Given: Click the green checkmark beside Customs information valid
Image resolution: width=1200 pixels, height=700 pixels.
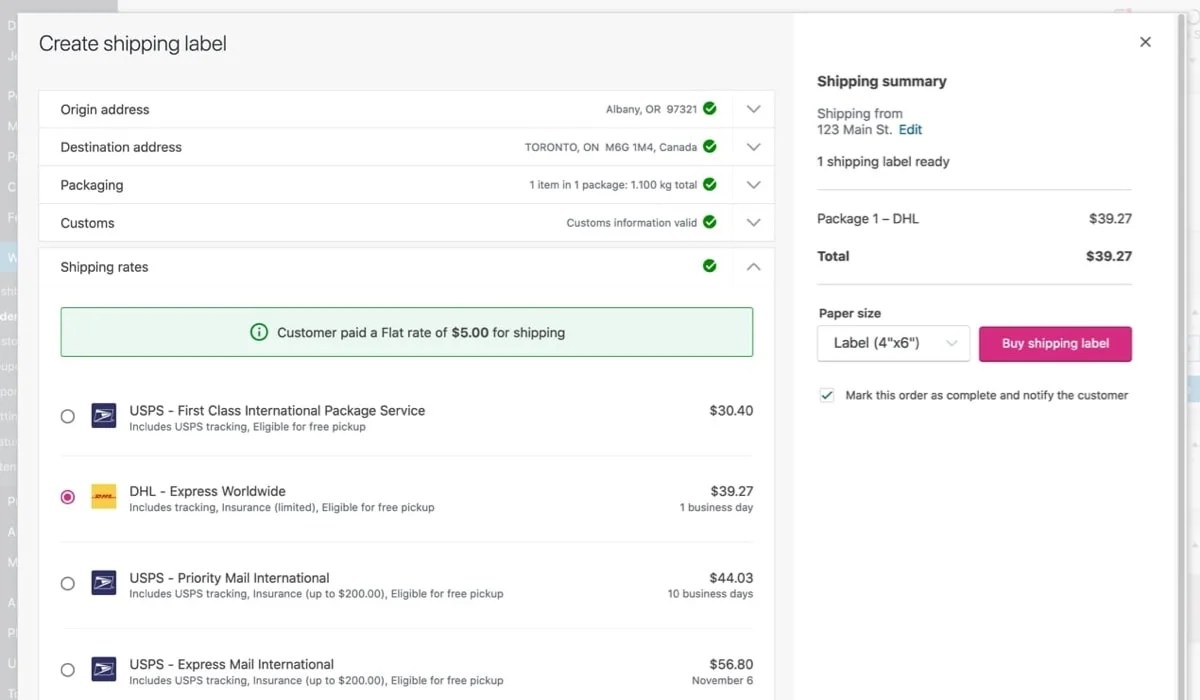Looking at the screenshot, I should click(709, 222).
